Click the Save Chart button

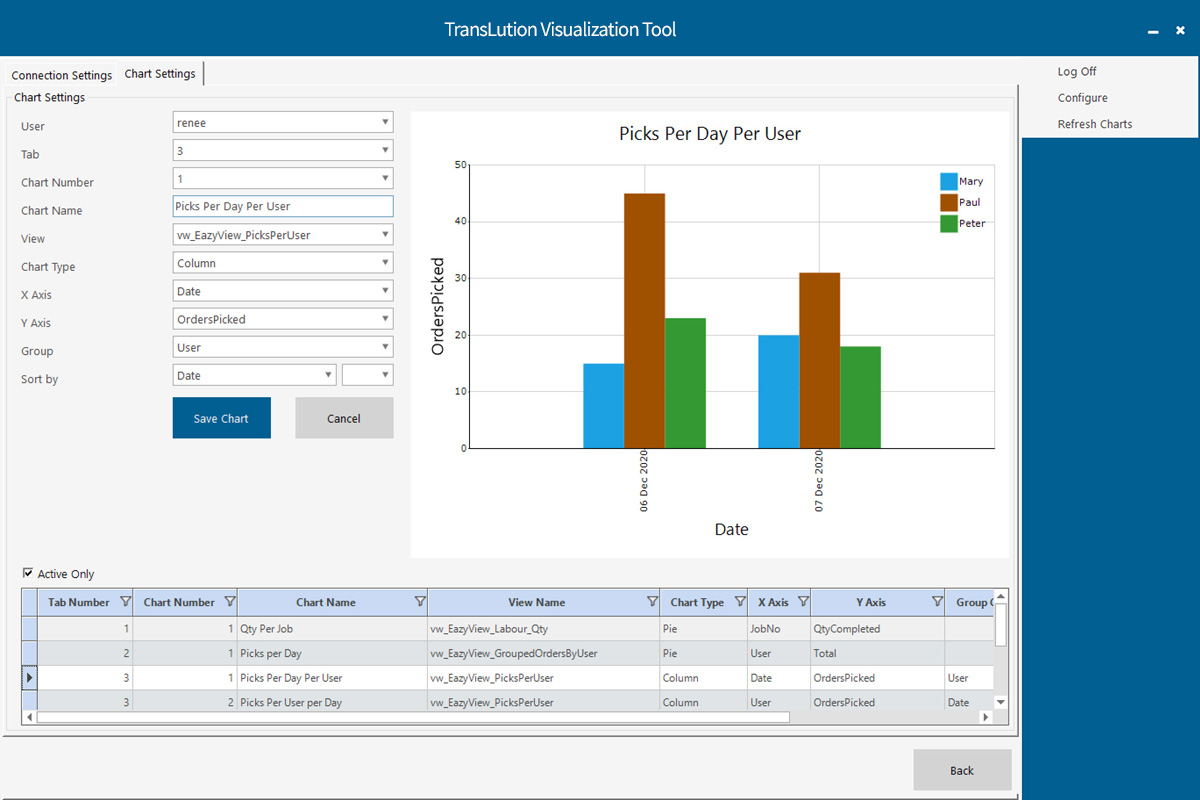click(221, 418)
